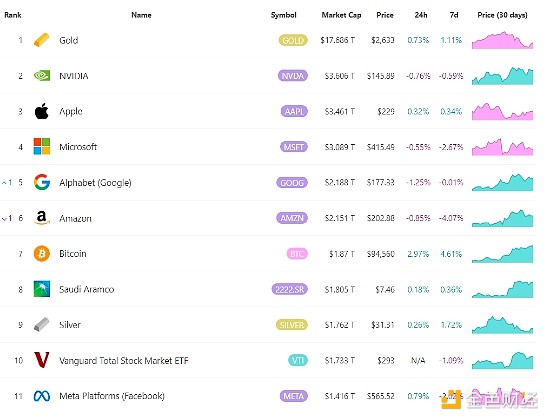The image size is (549, 420).
Task: Click Alphabet's 30-day price chart
Action: pos(502,182)
